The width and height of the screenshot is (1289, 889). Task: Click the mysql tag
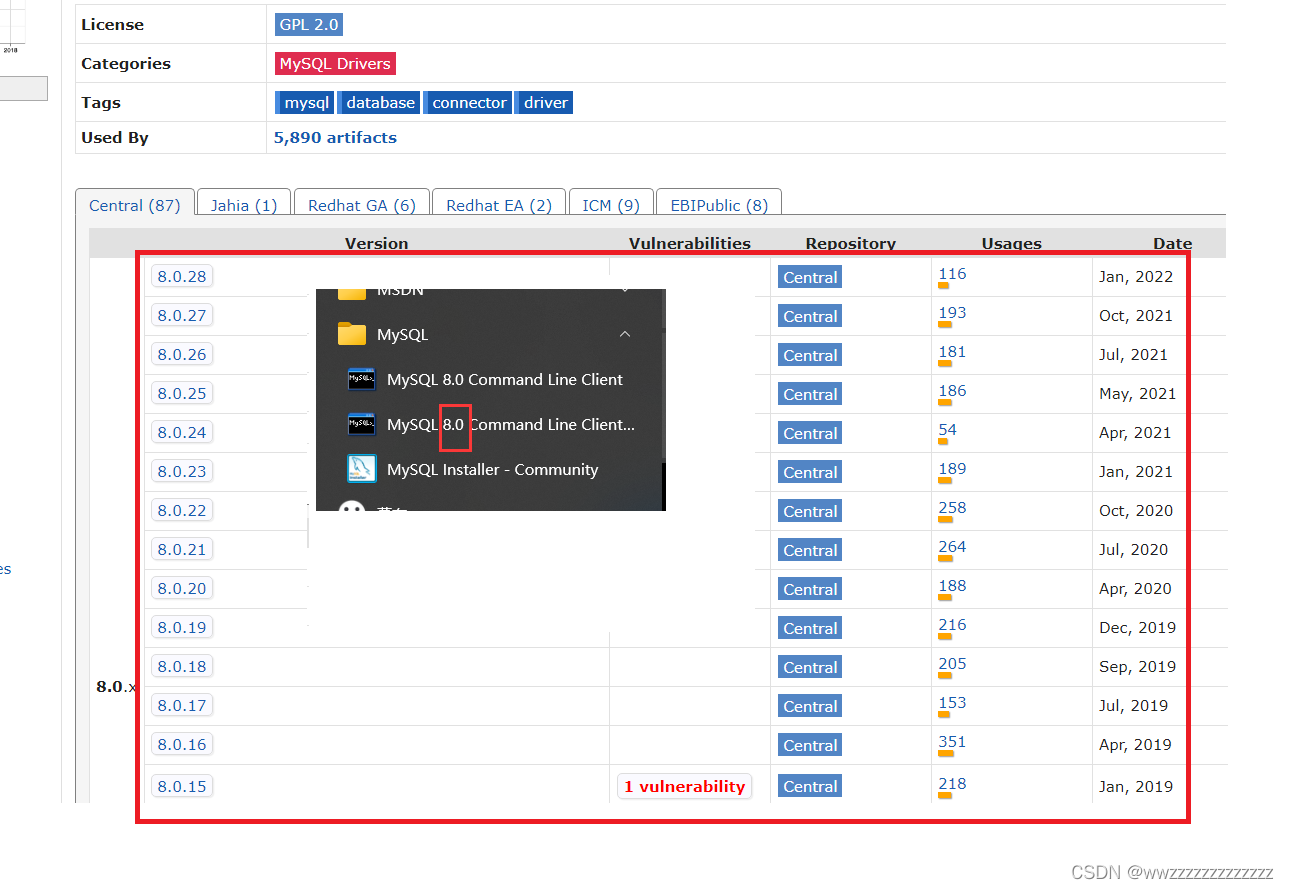pyautogui.click(x=305, y=103)
